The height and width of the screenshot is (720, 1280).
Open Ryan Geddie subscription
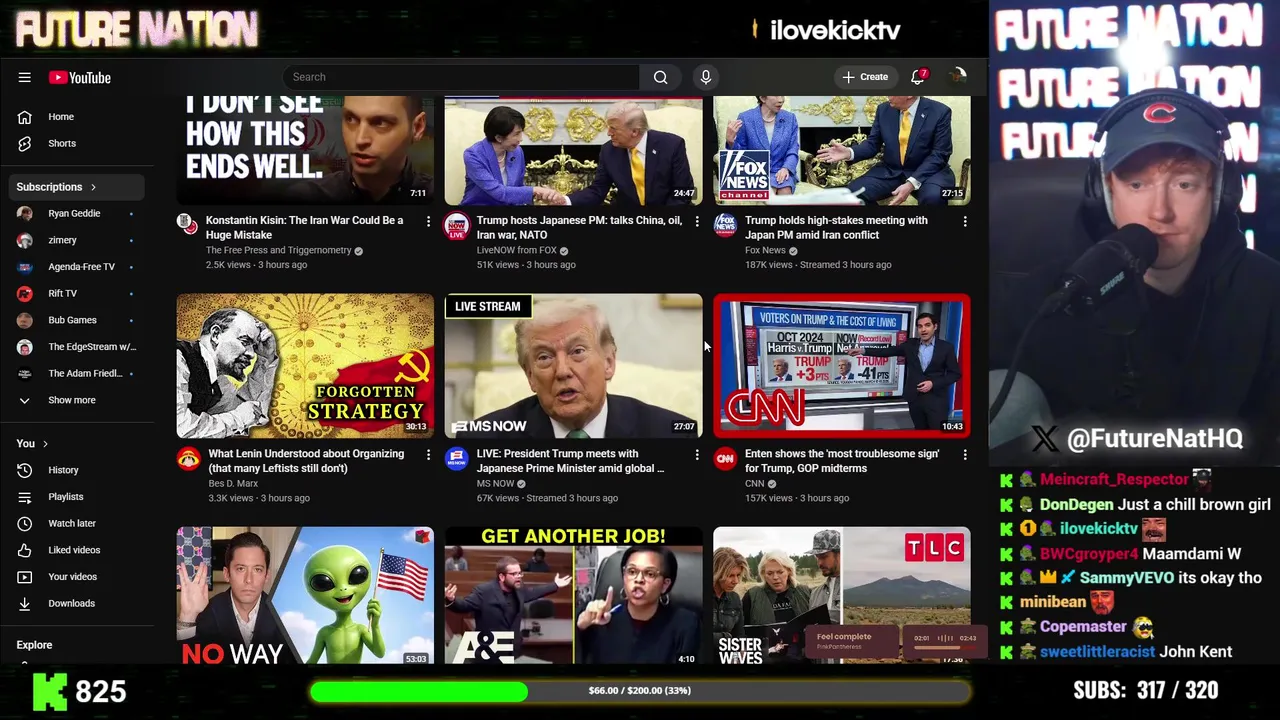pyautogui.click(x=76, y=213)
